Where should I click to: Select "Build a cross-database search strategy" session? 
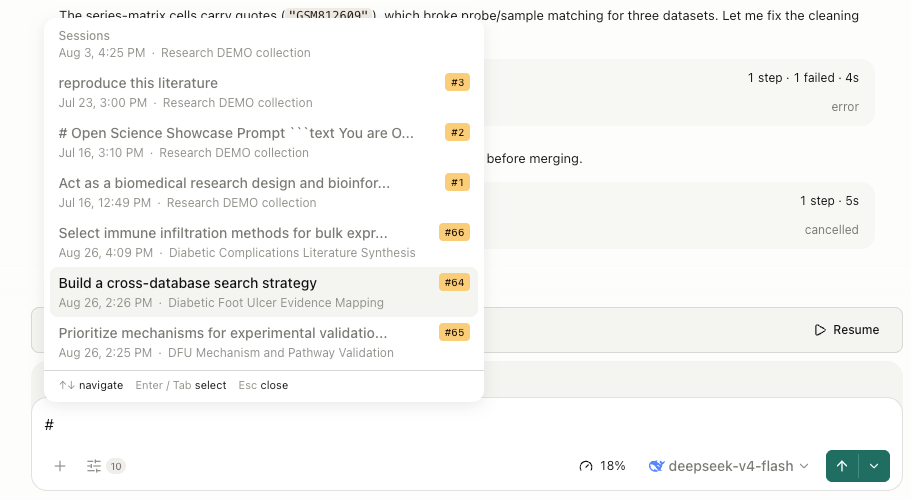pos(264,292)
